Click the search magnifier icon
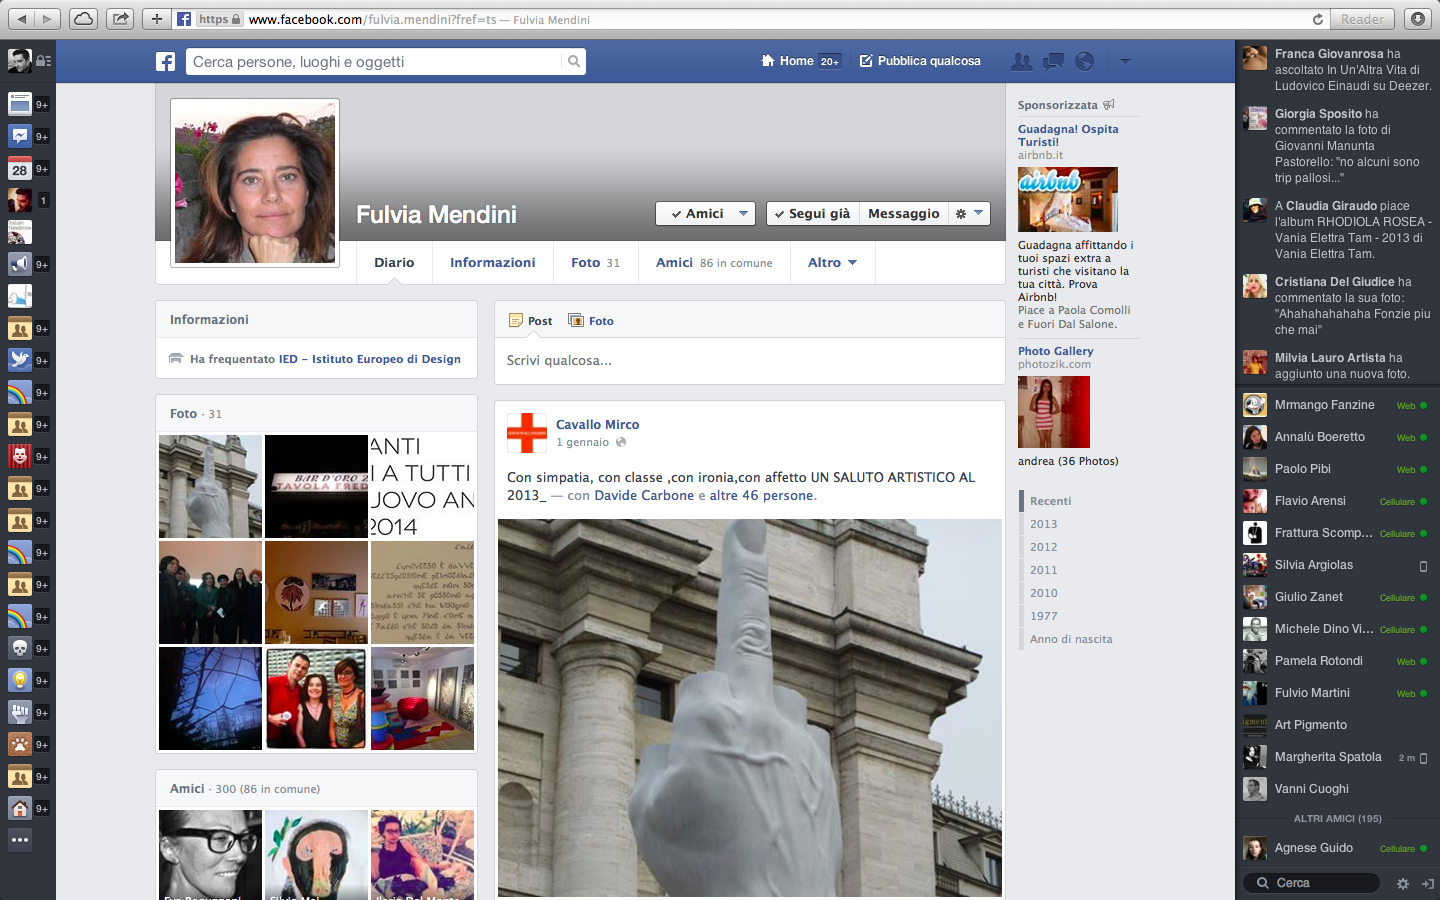This screenshot has width=1440, height=900. tap(574, 62)
